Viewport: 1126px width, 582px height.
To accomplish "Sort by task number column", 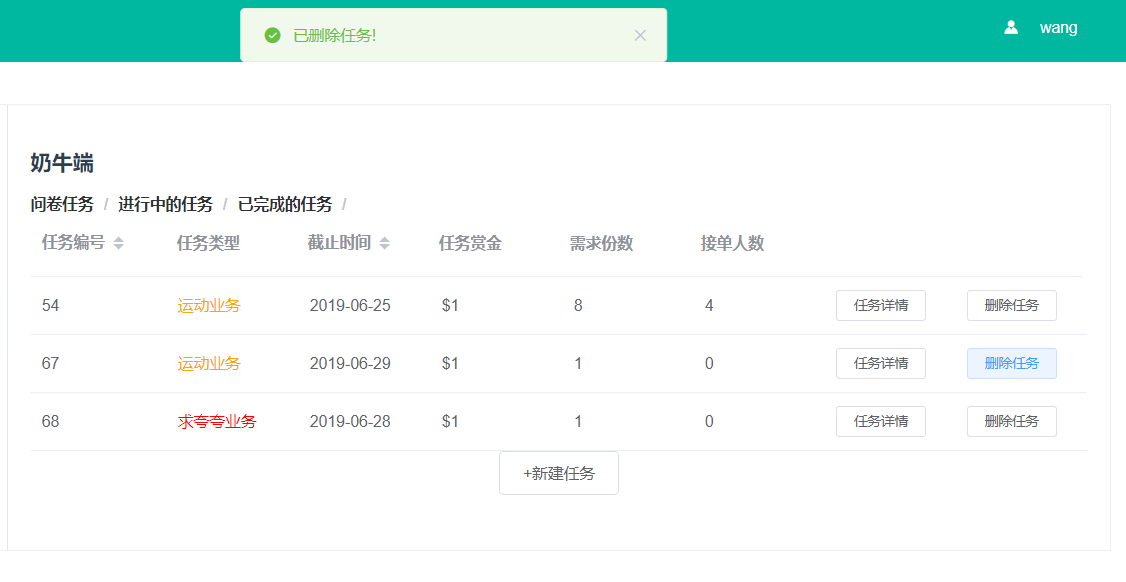I will [118, 243].
